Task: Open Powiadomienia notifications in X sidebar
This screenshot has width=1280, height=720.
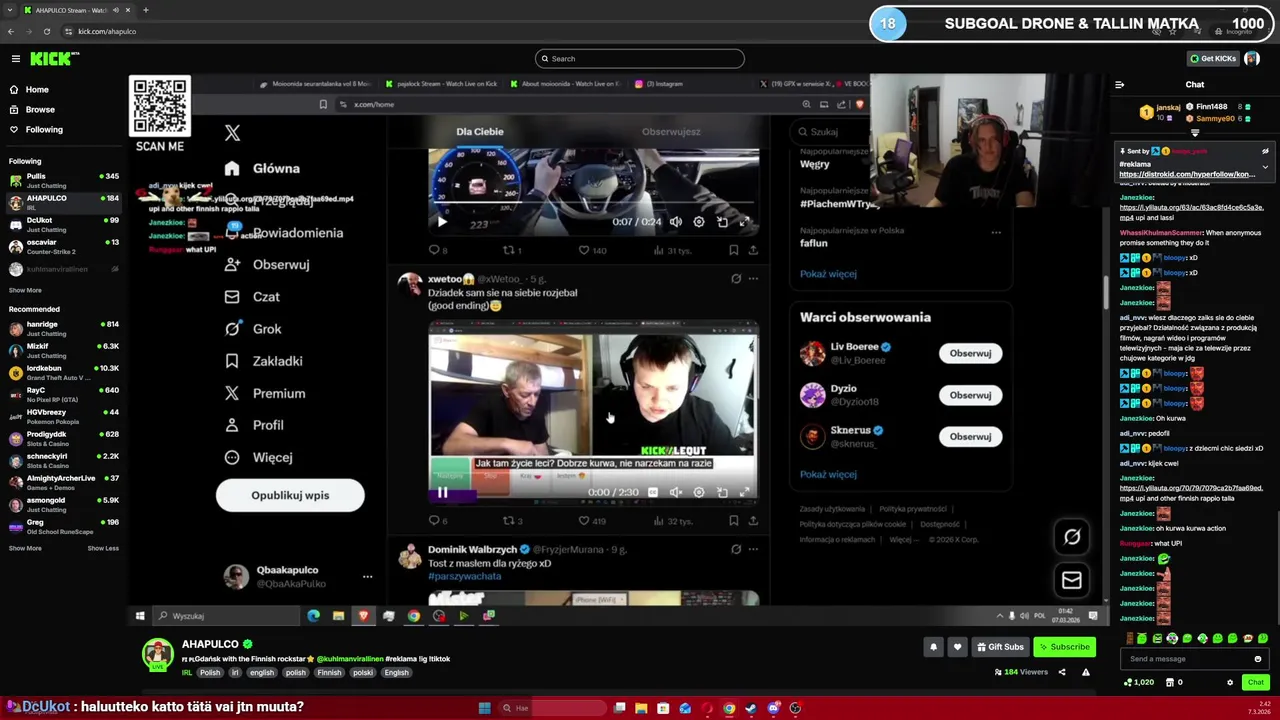Action: click(x=283, y=232)
